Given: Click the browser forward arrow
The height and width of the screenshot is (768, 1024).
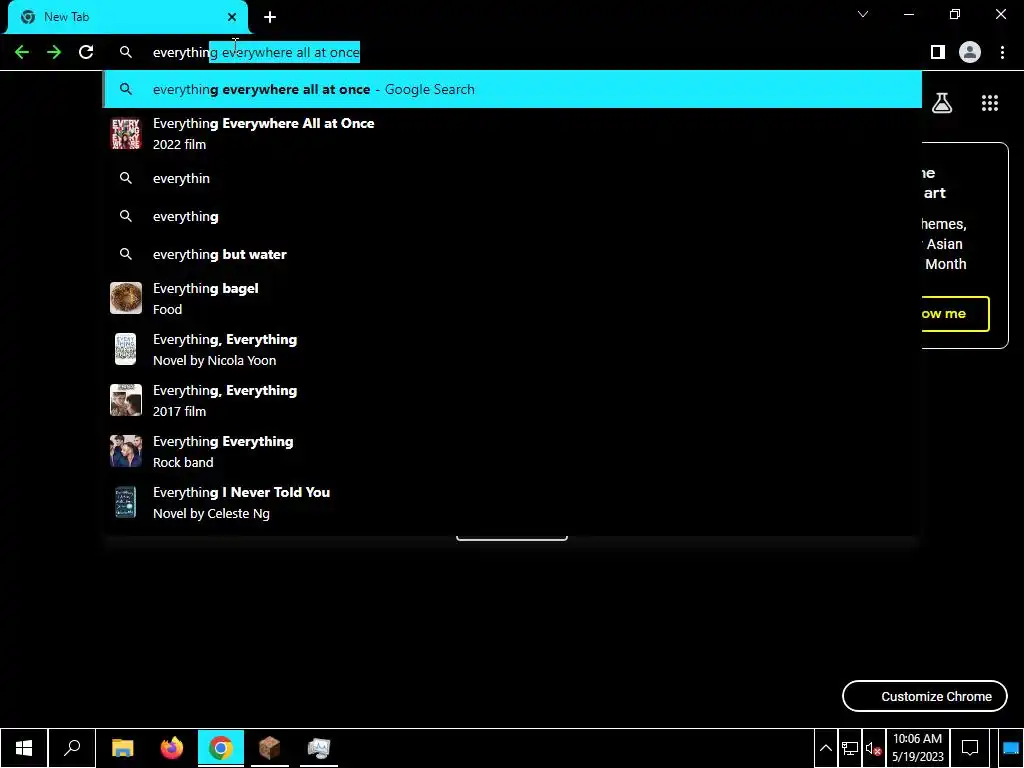Looking at the screenshot, I should (54, 52).
